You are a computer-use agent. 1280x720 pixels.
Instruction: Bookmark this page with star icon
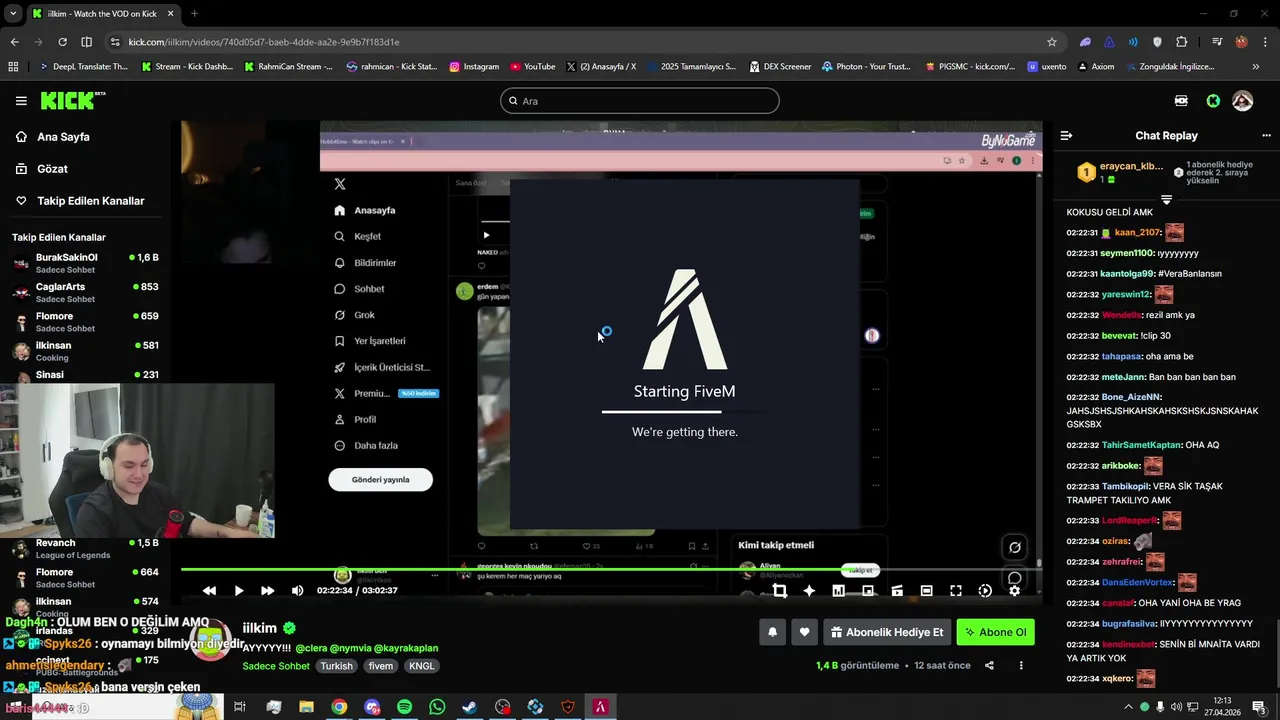(1052, 42)
